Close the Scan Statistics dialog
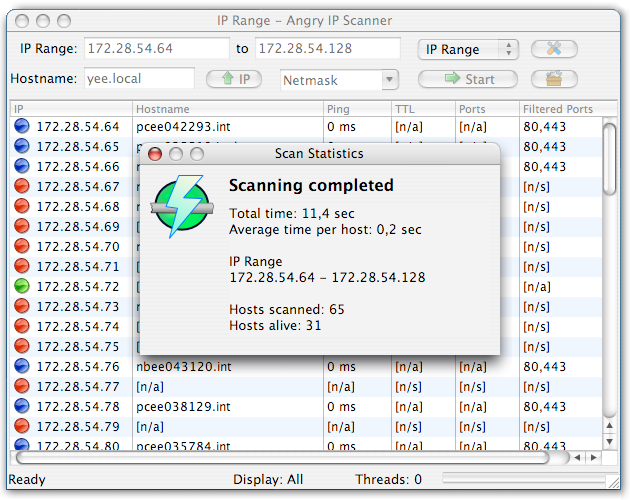The height and width of the screenshot is (500, 630). [x=155, y=154]
